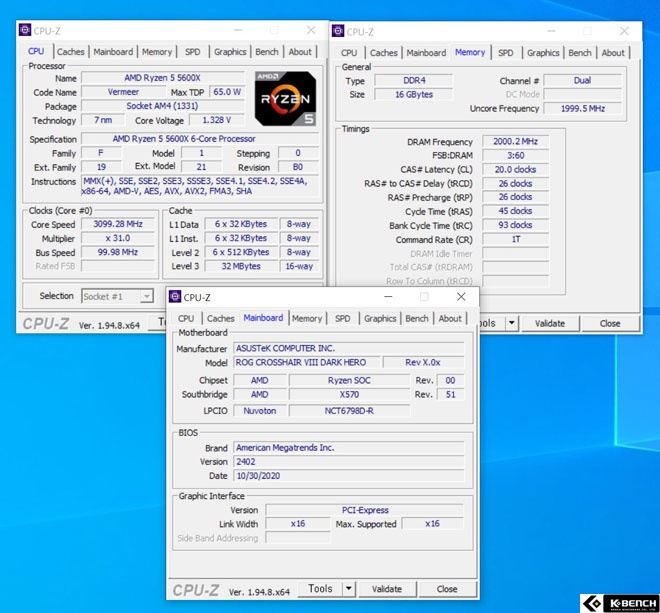660x613 pixels.
Task: Click the Channel # value Dual
Action: click(583, 80)
